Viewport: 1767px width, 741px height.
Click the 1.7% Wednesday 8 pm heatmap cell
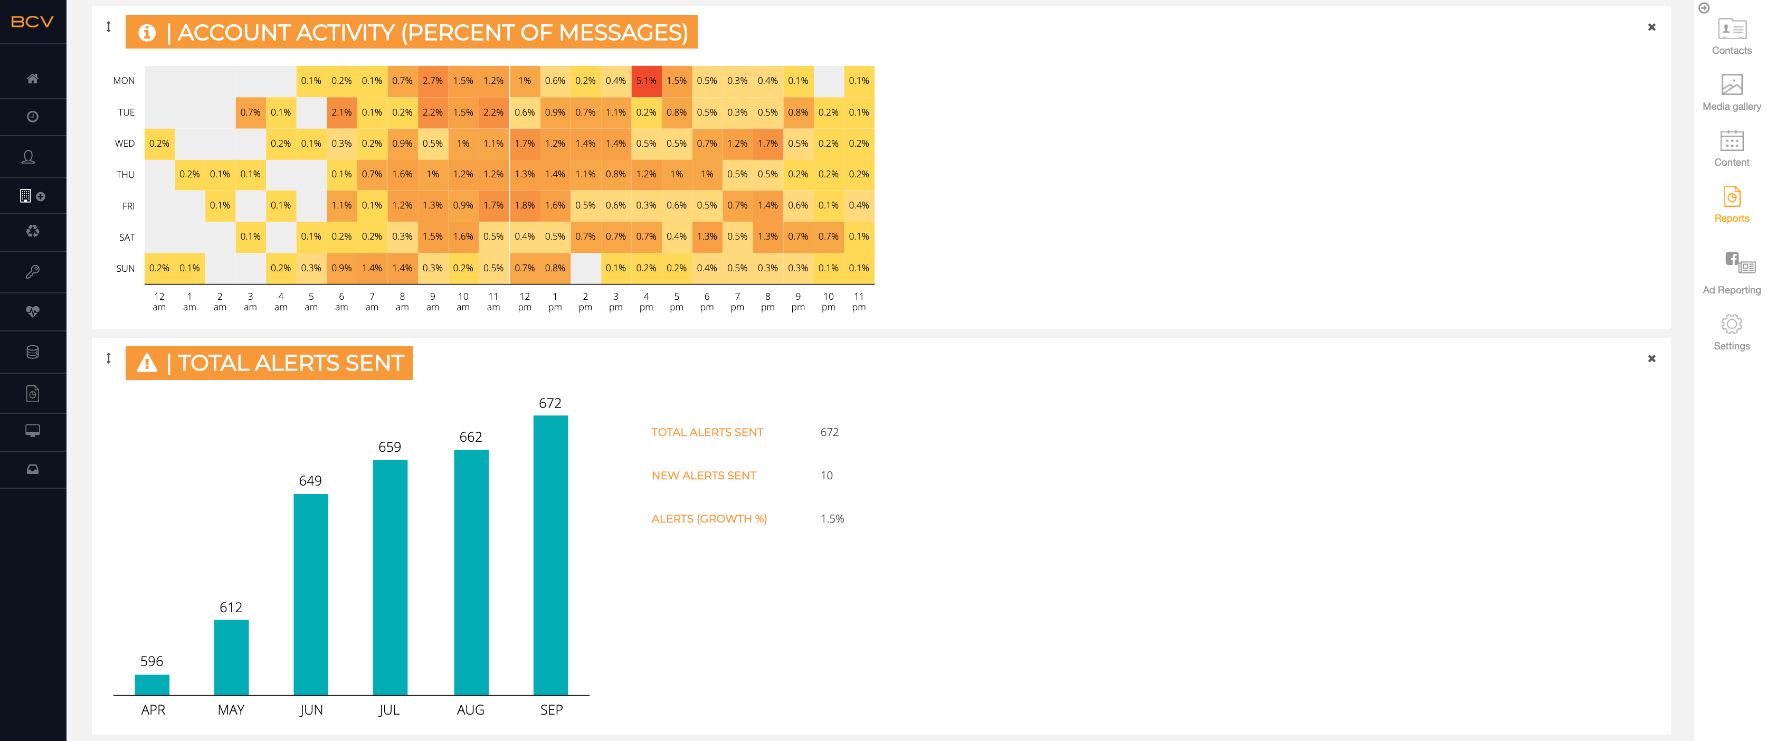click(x=768, y=143)
